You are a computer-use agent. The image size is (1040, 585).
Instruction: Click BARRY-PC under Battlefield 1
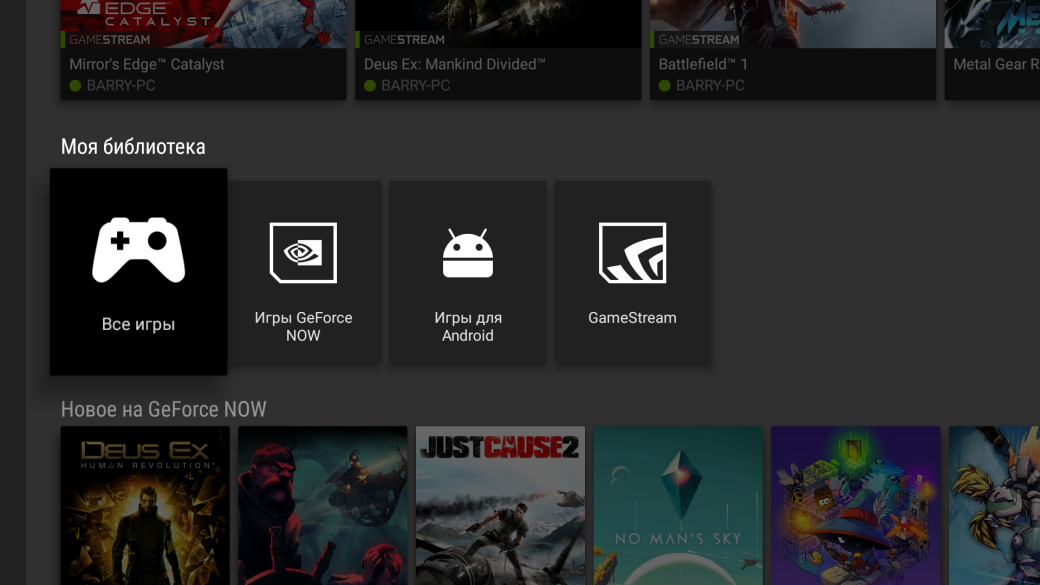710,86
